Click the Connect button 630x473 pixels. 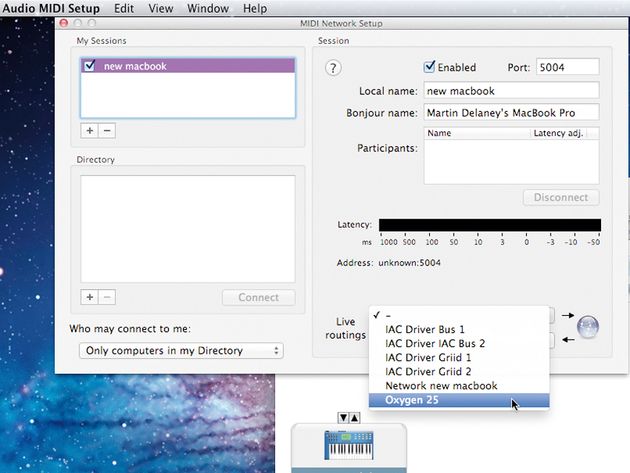pos(258,297)
